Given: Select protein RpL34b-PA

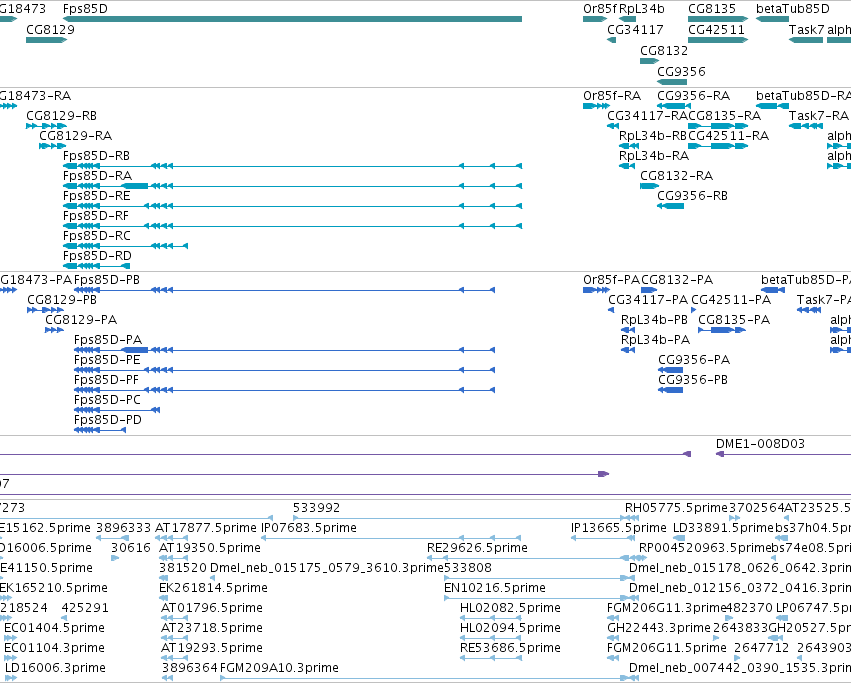Looking at the screenshot, I should coord(655,341).
